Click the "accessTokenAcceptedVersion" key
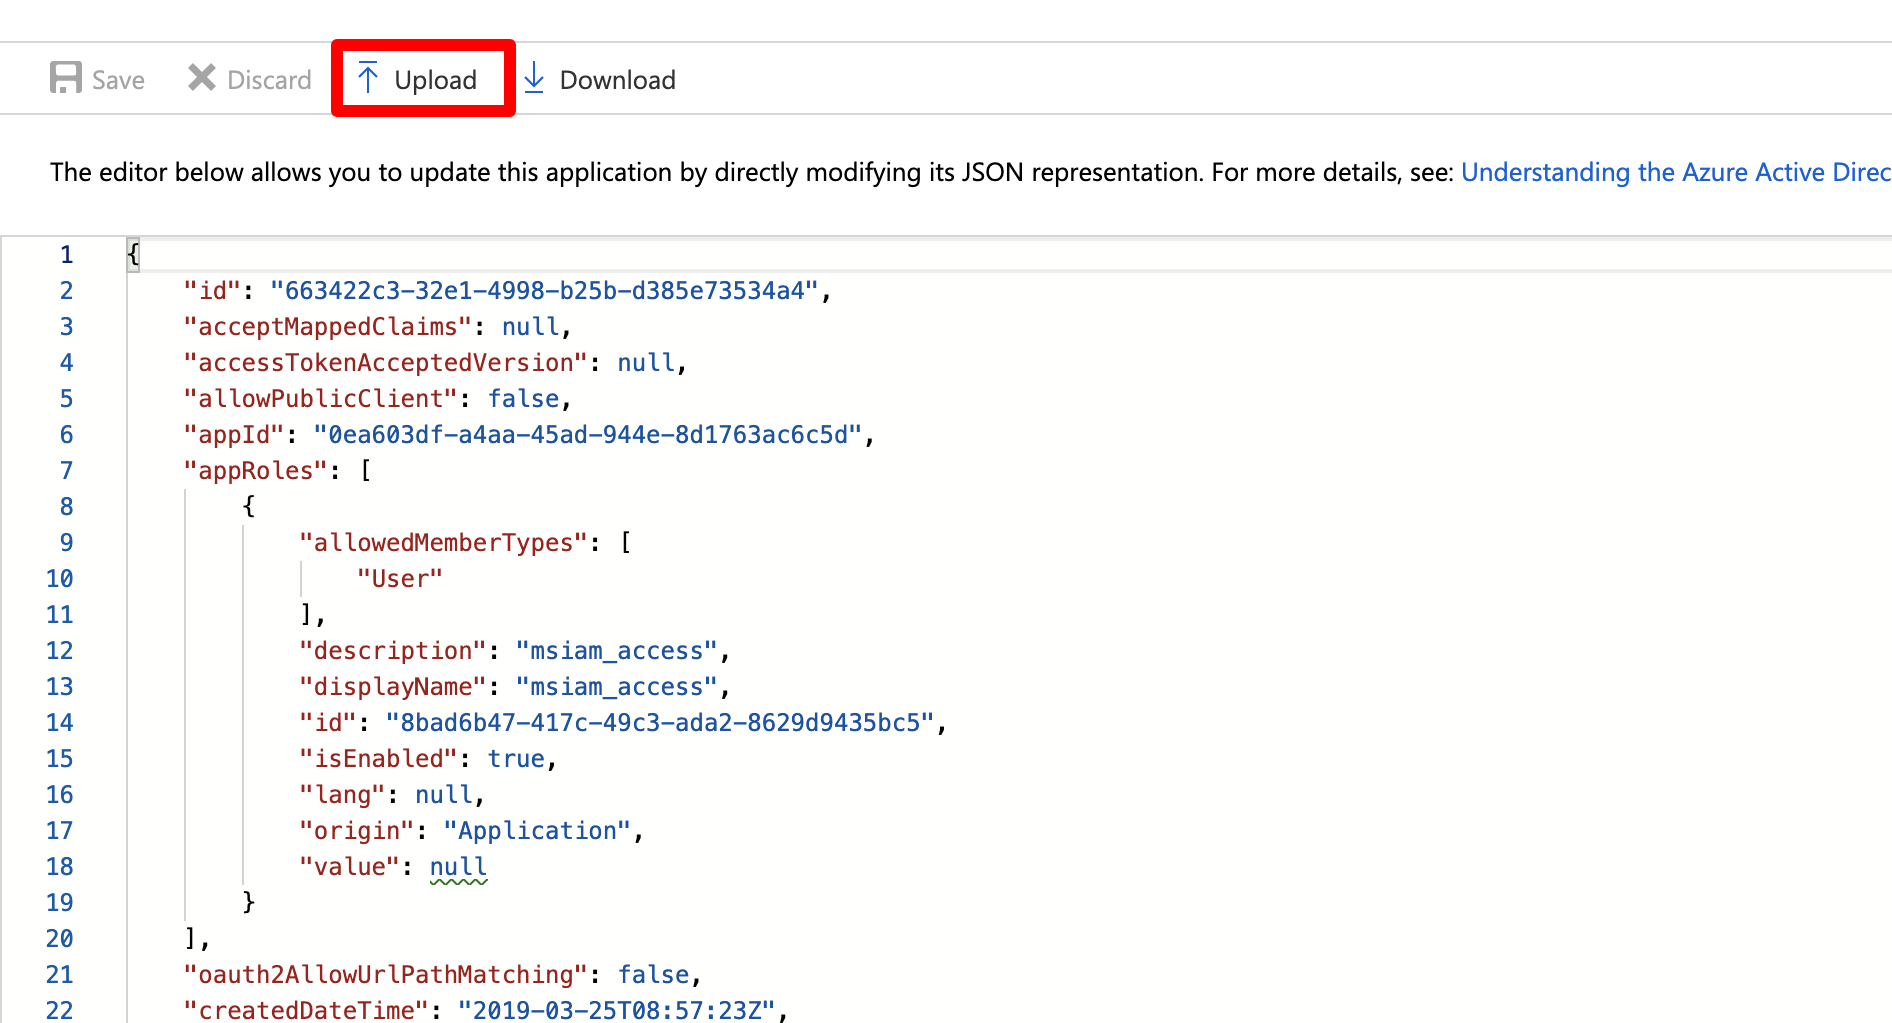 [x=385, y=363]
